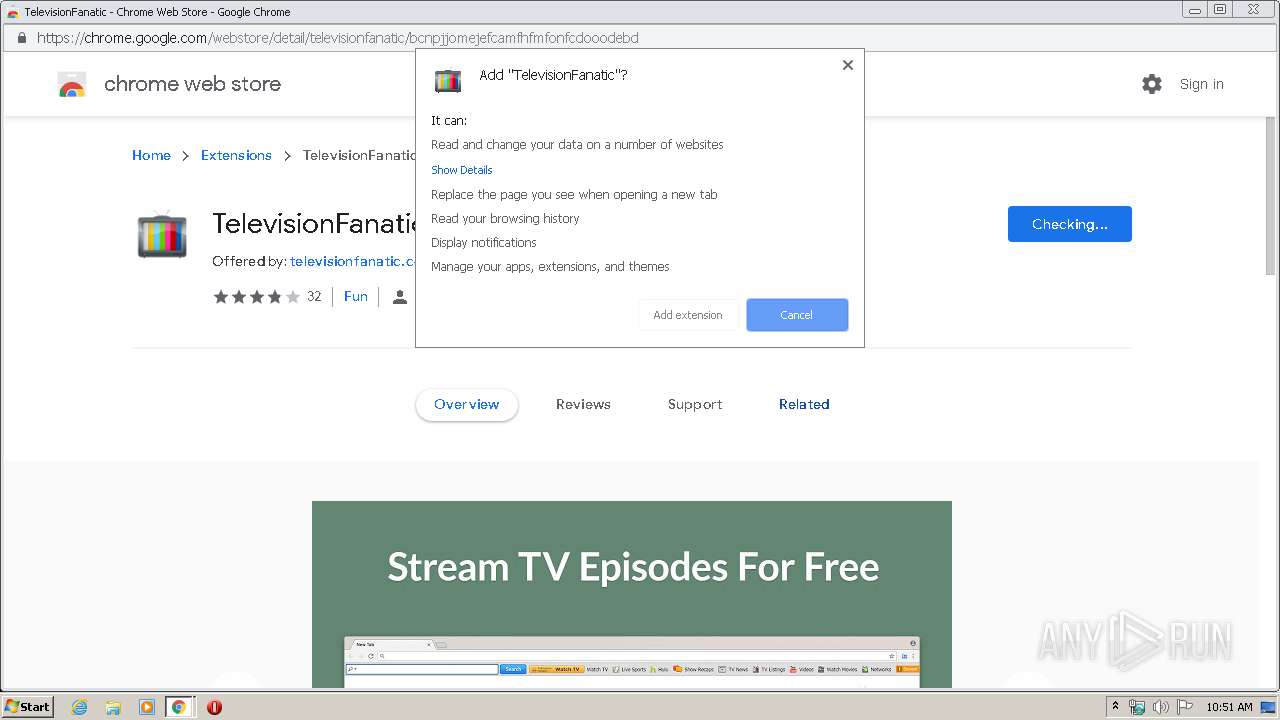Screen dimensions: 1280x720
Task: Click the Add extension button
Action: click(x=688, y=315)
